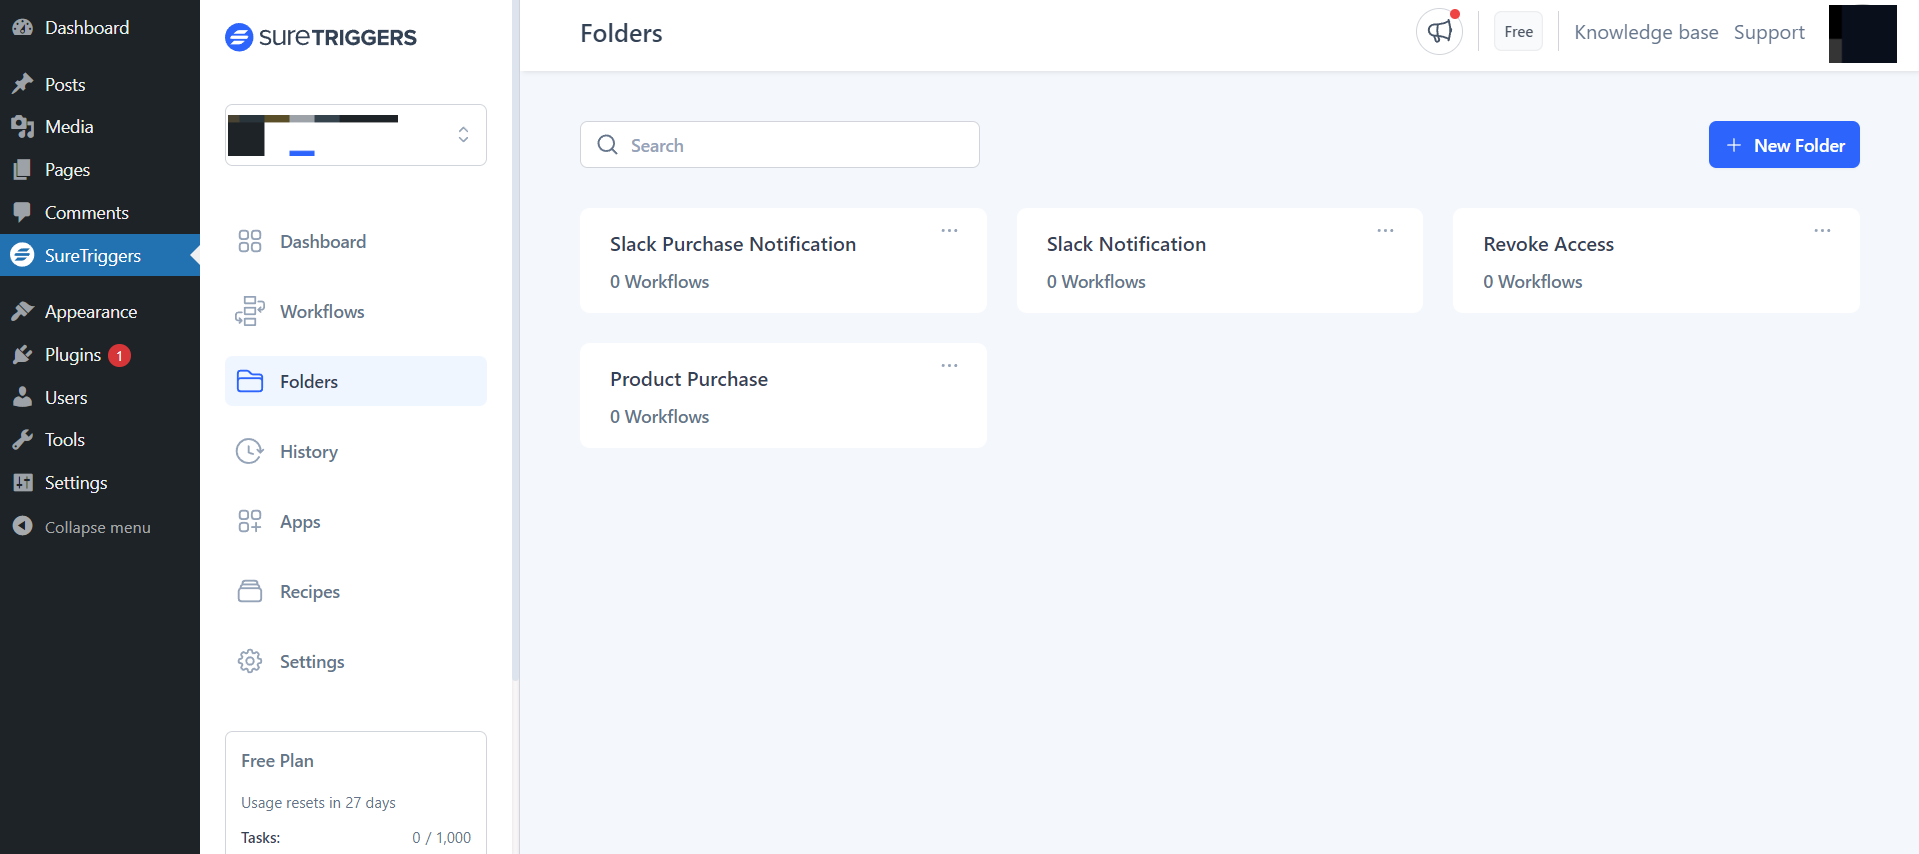Open Plugins in the WordPress menu

tap(73, 355)
